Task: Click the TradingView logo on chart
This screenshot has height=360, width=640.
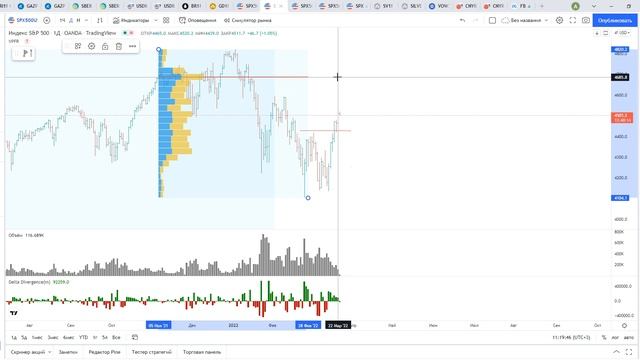Action: [14, 313]
